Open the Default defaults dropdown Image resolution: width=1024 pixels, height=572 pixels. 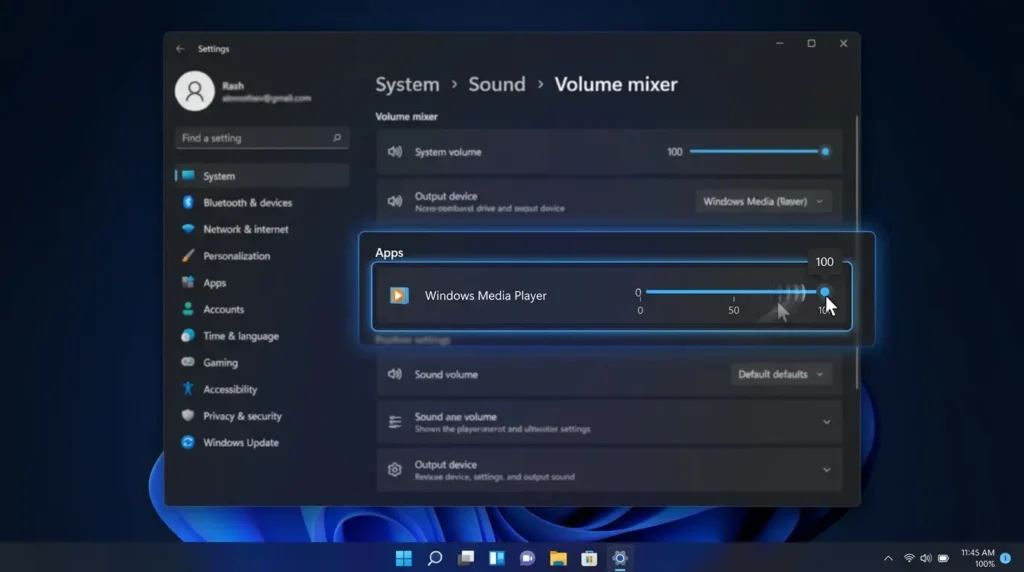click(x=780, y=374)
